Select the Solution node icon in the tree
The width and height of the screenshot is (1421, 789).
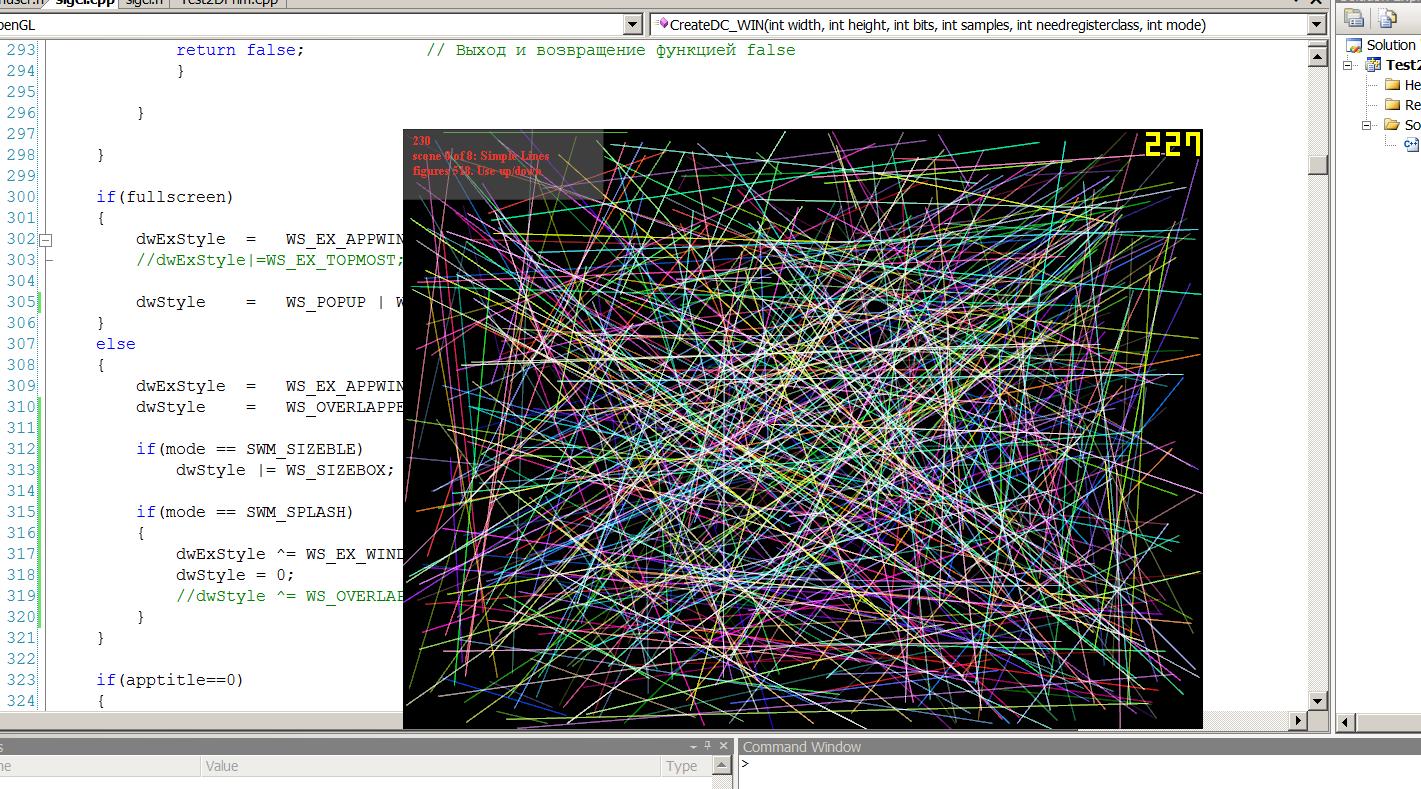[x=1354, y=45]
